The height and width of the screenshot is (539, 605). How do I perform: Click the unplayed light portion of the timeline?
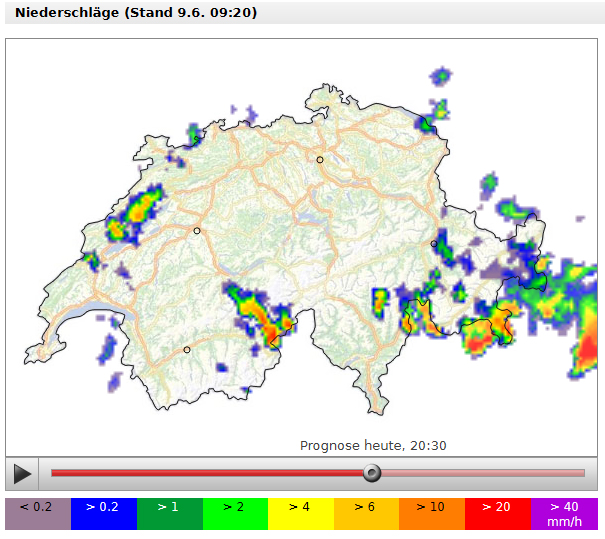480,473
